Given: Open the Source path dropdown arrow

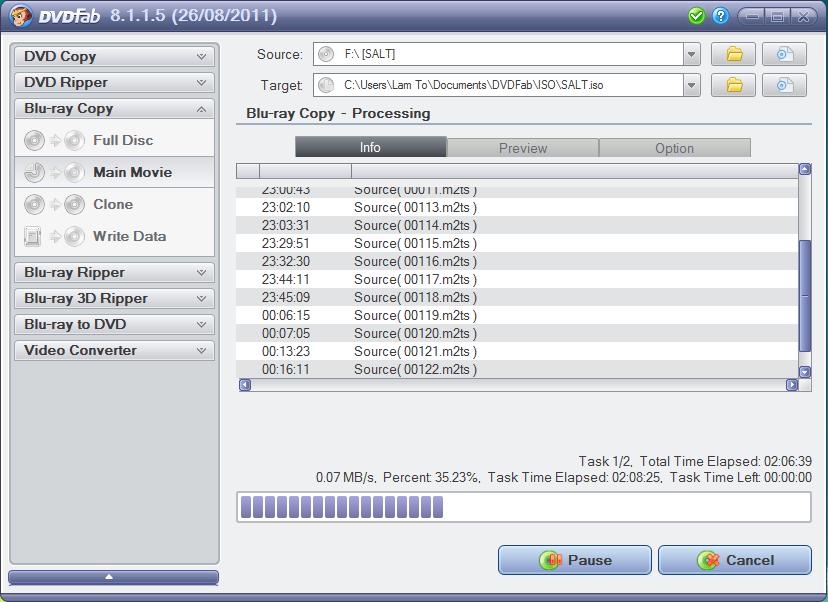Looking at the screenshot, I should 691,54.
